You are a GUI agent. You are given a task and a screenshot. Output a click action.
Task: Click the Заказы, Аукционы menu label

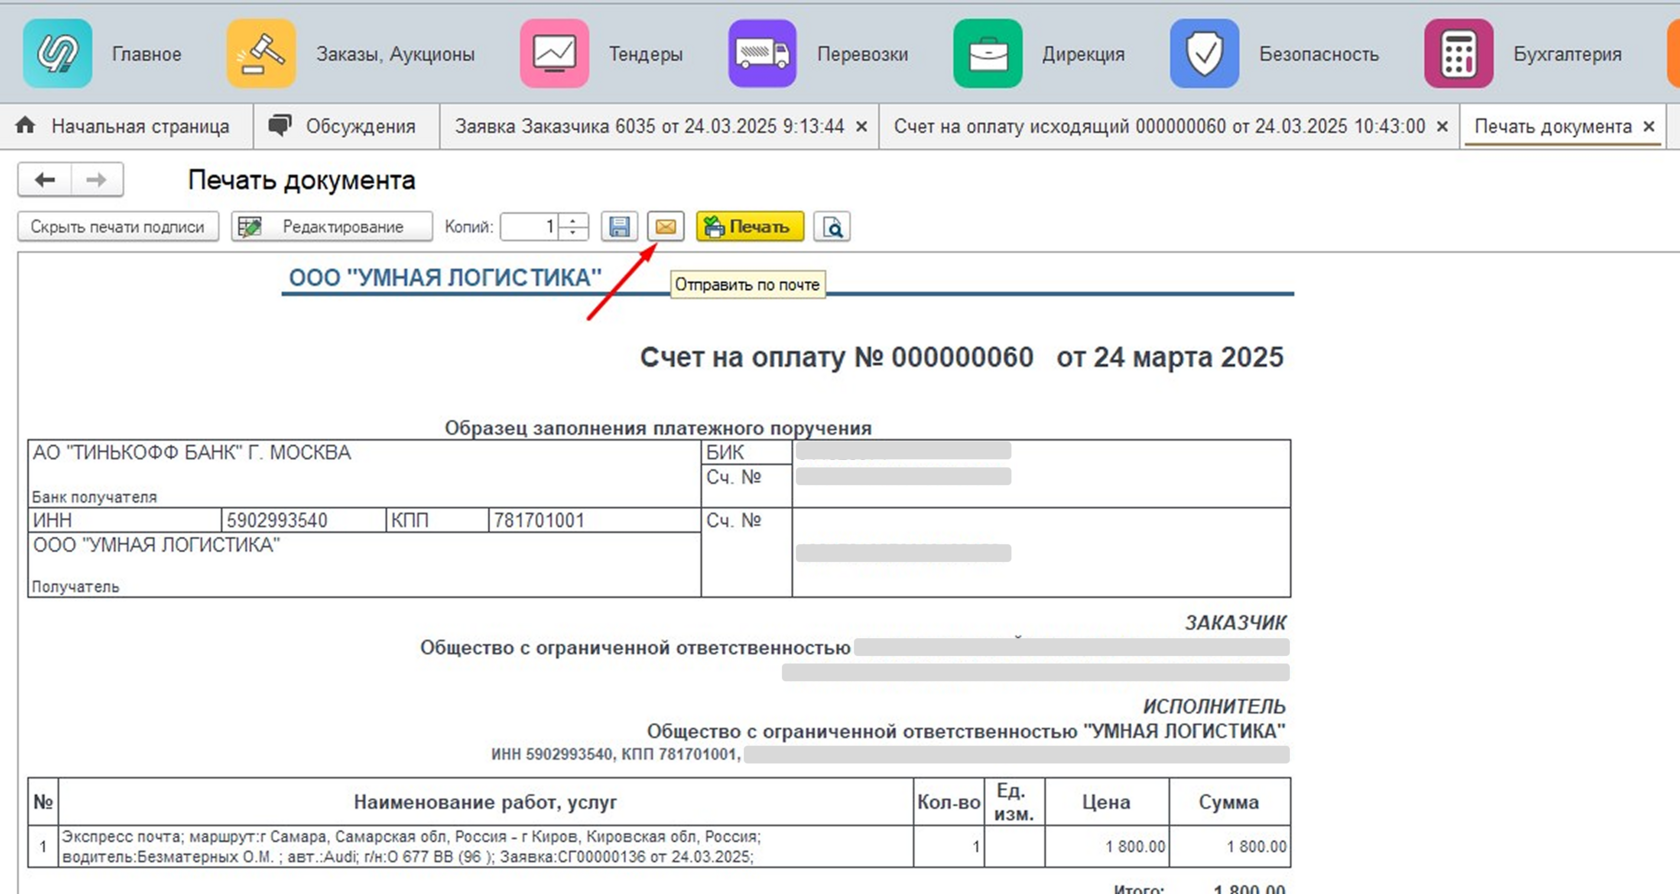396,54
